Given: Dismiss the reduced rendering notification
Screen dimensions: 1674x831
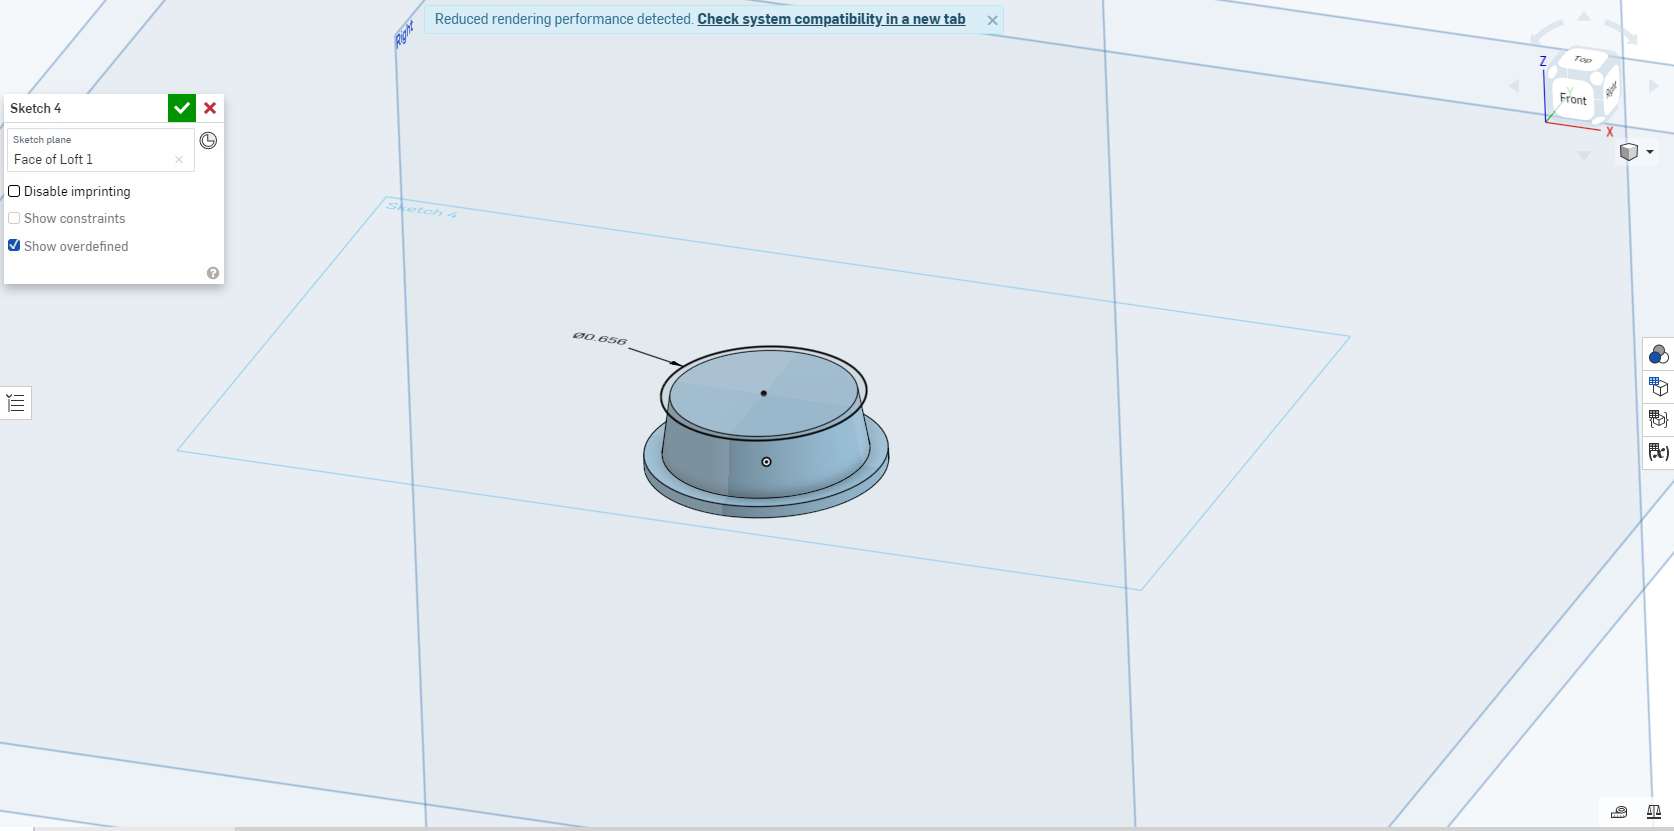Looking at the screenshot, I should [x=992, y=20].
